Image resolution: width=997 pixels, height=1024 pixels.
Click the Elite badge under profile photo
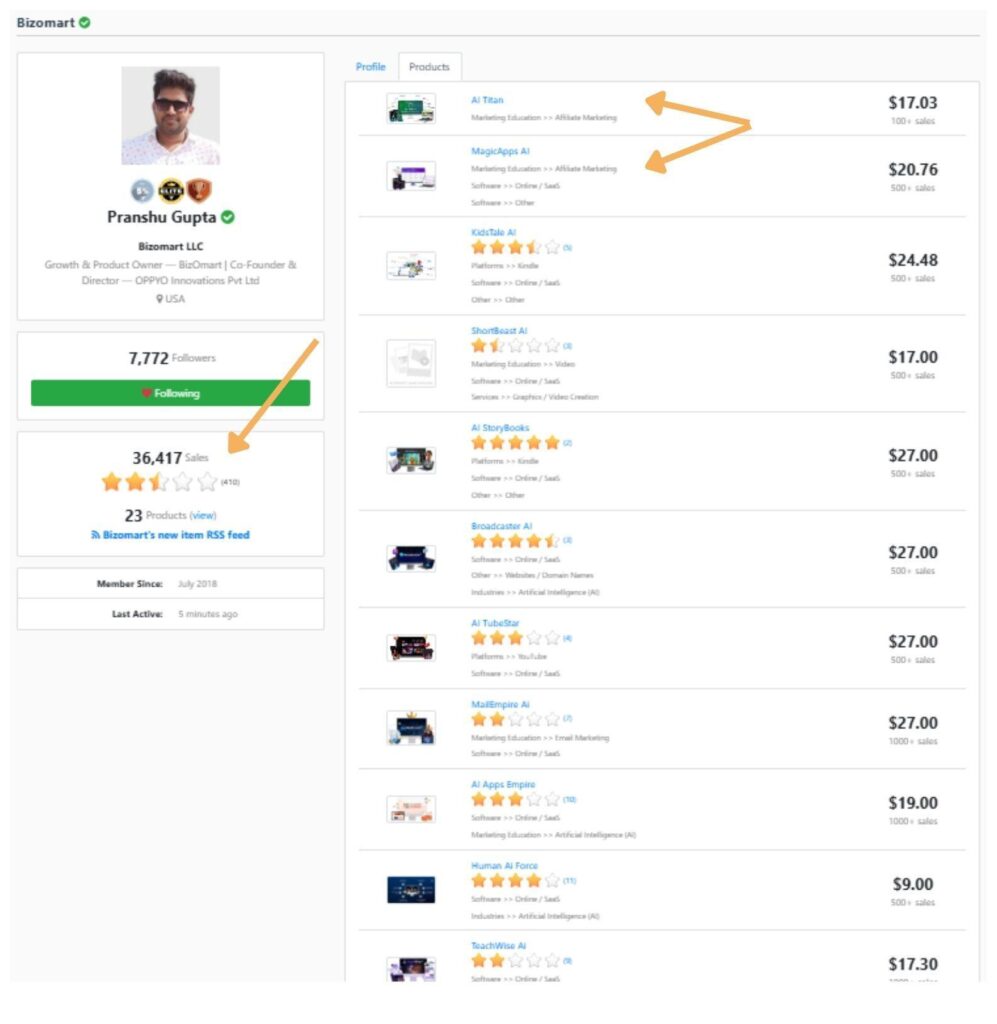point(171,191)
